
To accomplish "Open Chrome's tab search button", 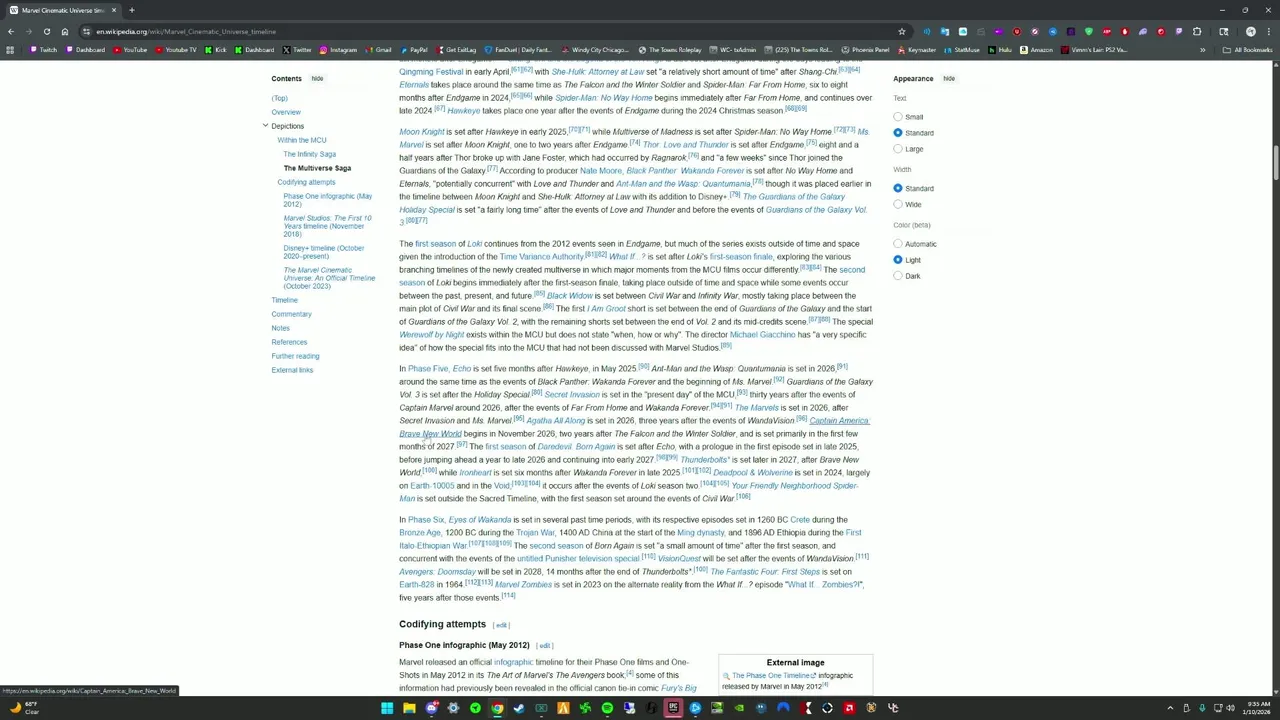I will tap(1224, 31).
